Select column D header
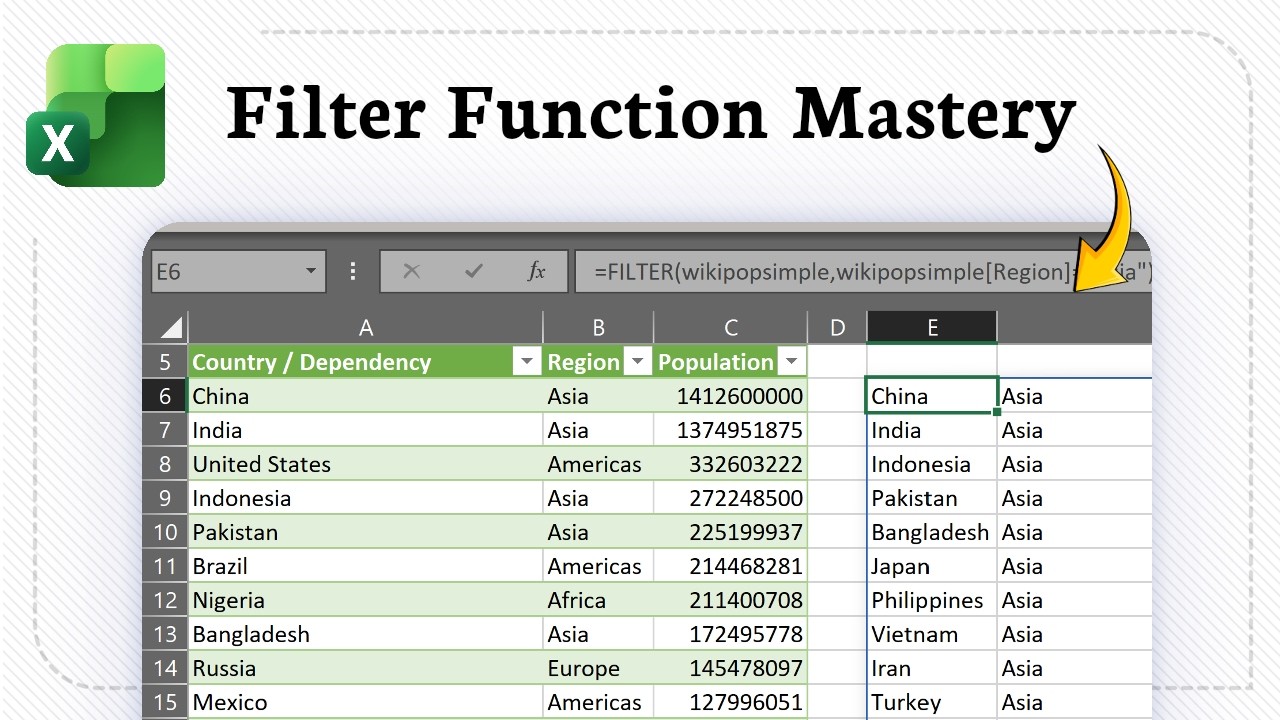Viewport: 1280px width, 720px height. [838, 327]
